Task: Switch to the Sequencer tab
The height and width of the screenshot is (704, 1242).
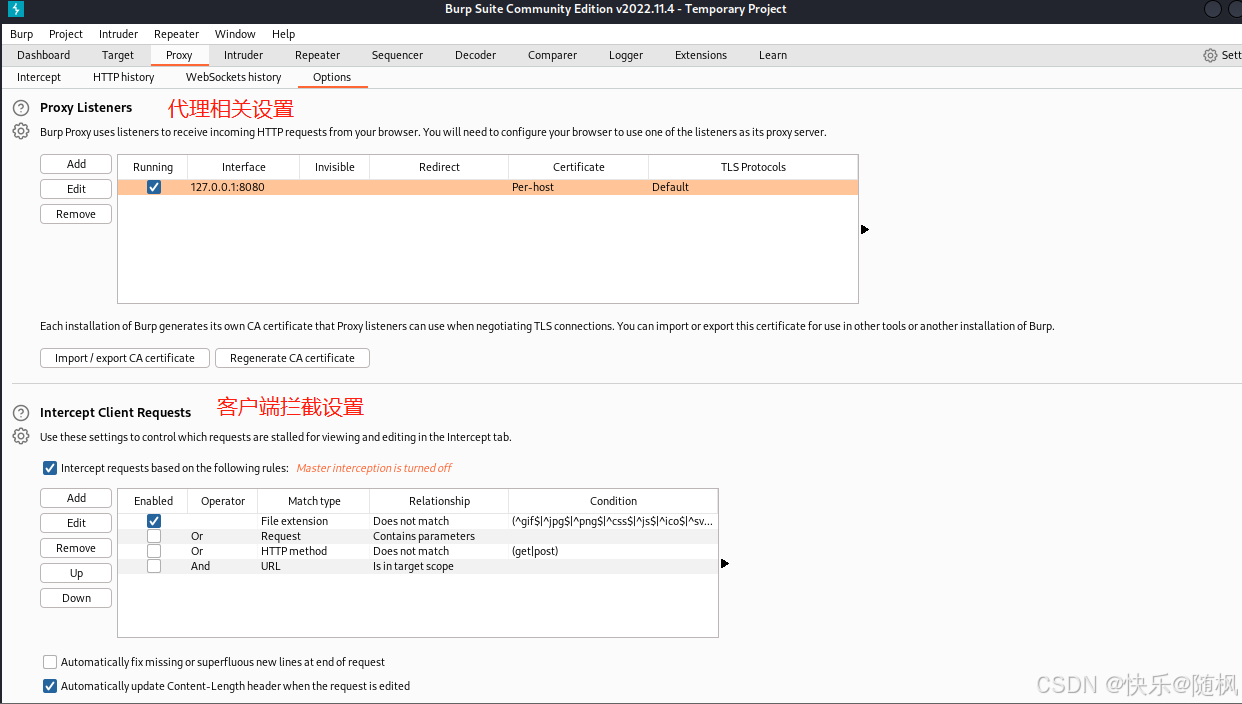Action: (397, 55)
